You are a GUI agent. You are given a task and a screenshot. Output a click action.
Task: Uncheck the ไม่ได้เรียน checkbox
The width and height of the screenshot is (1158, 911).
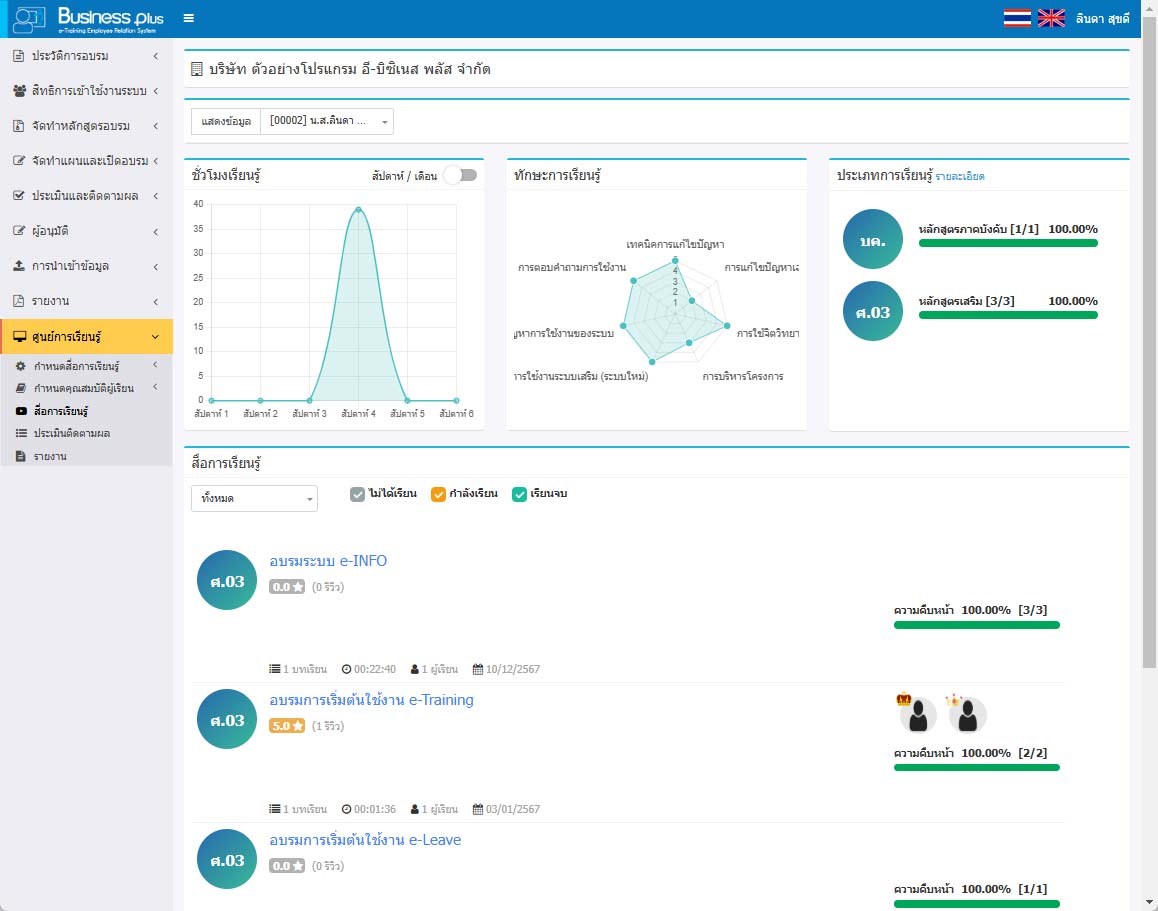point(357,494)
